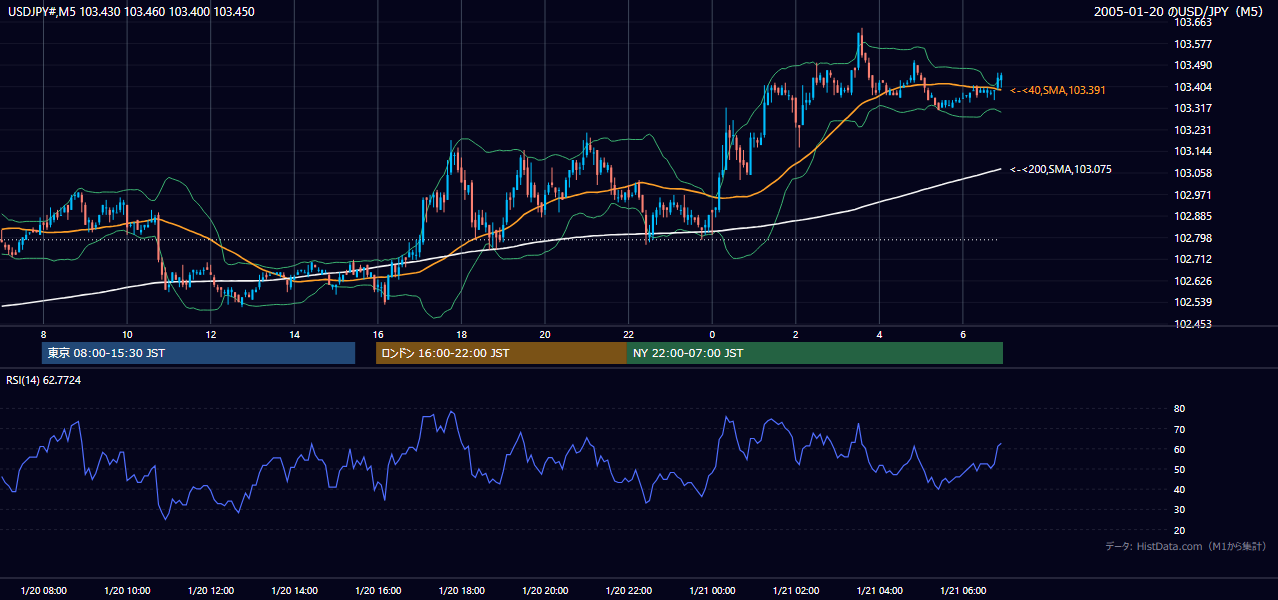Click the RSI(14) 62.7724 indicator label
Screen dimensions: 1278x600
44,380
